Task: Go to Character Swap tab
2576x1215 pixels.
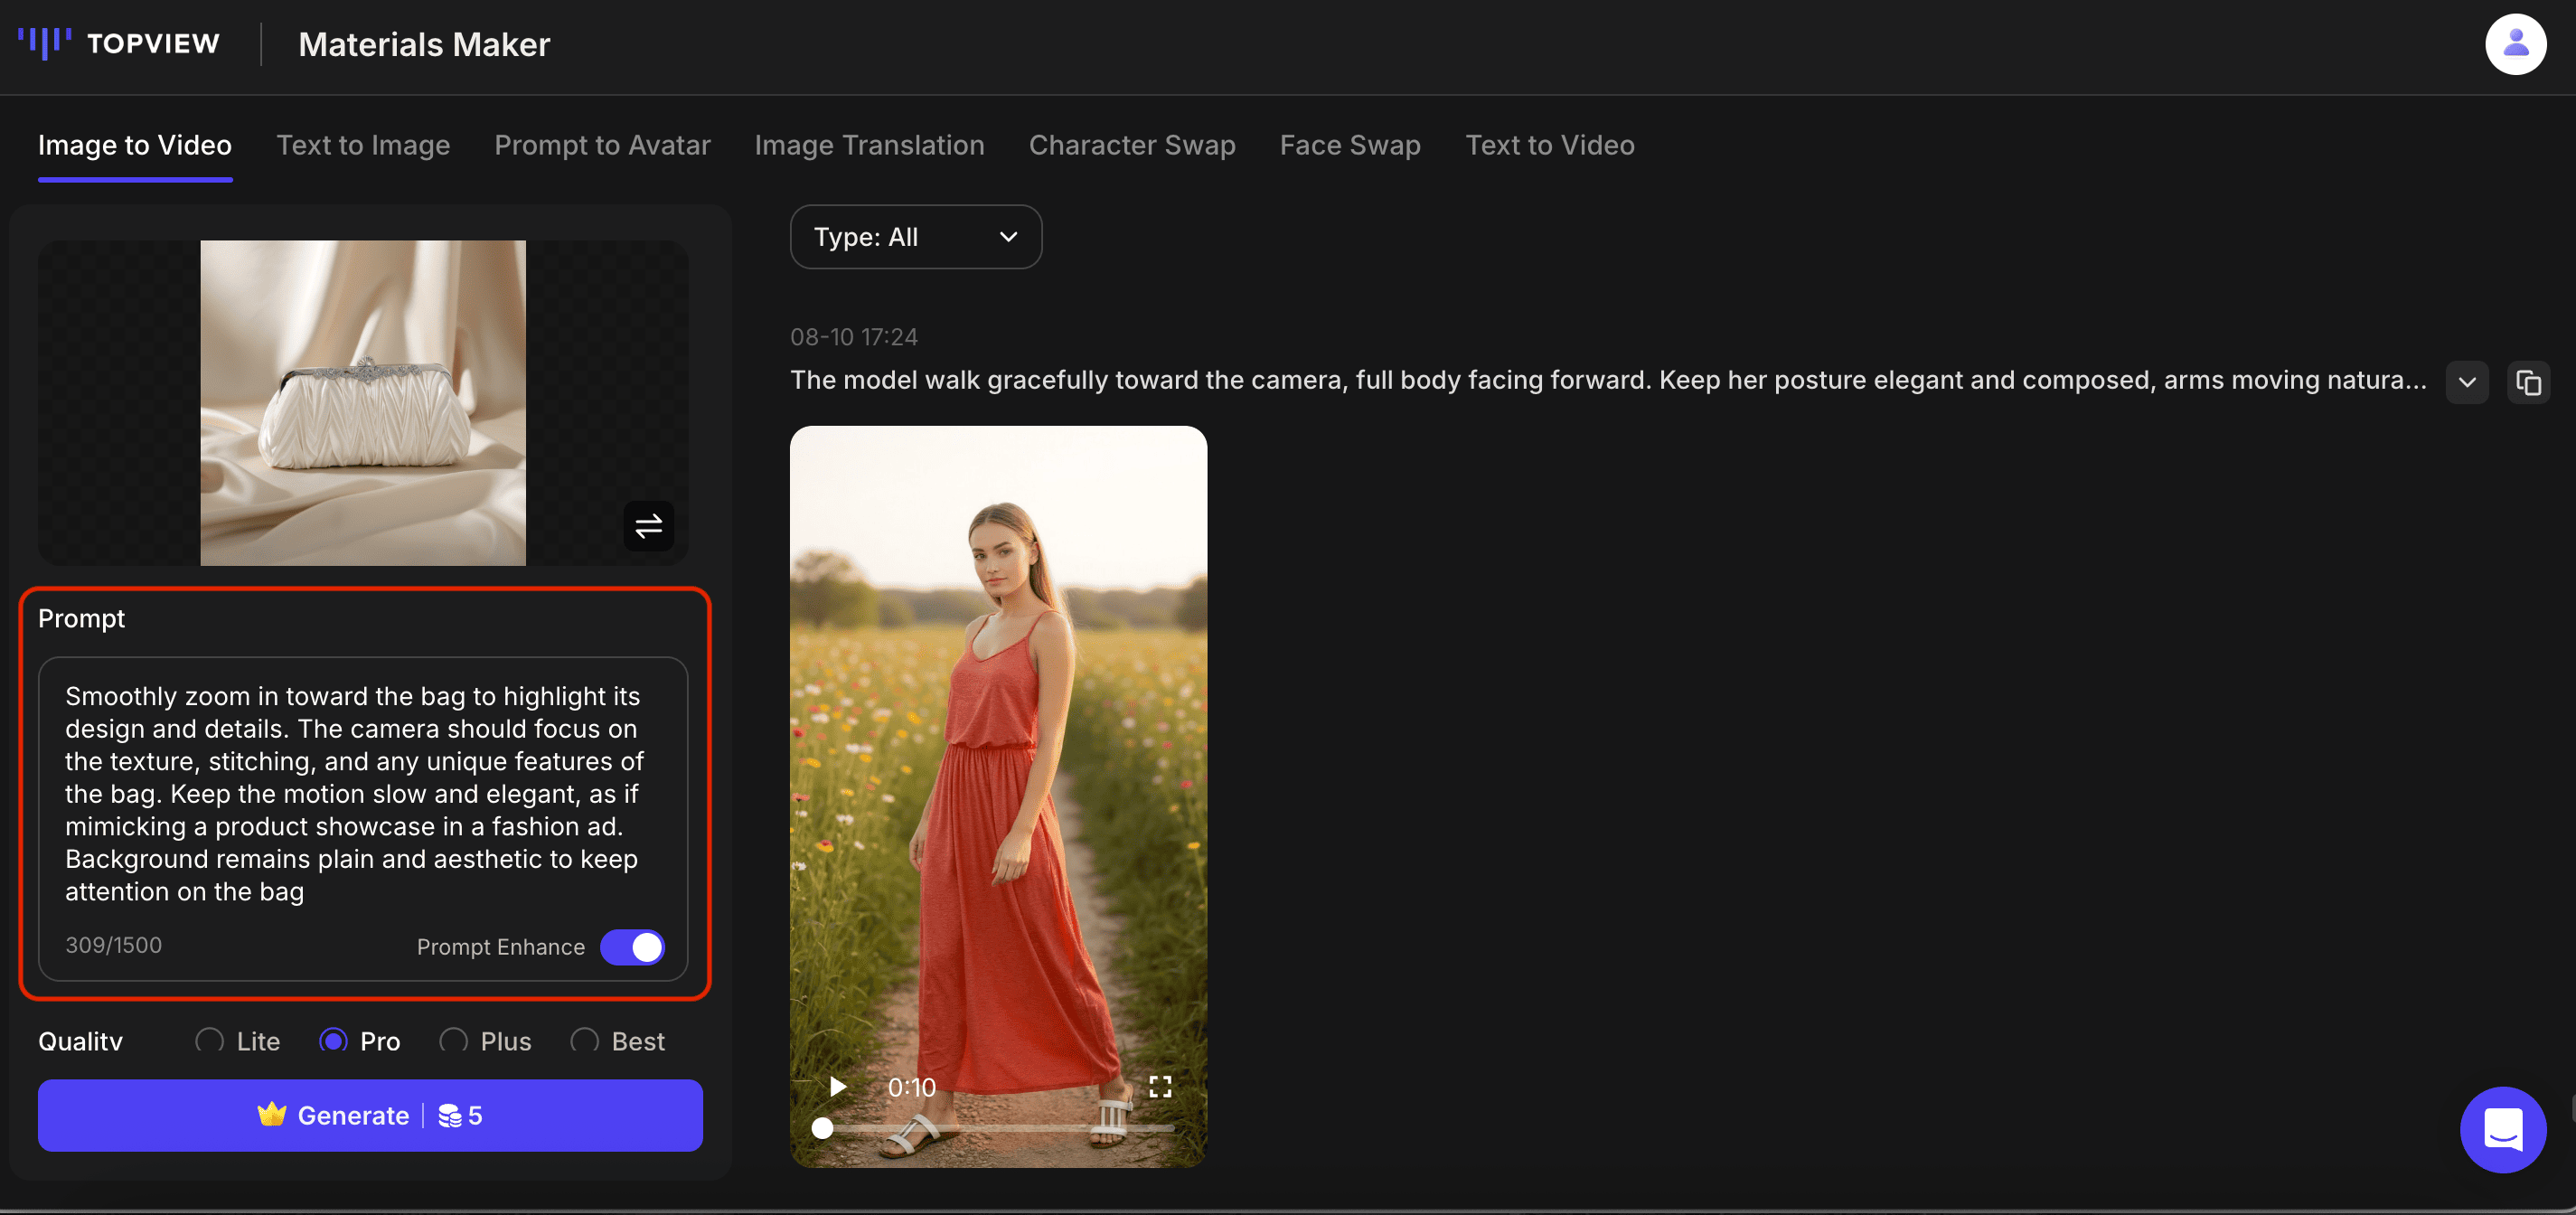Action: [1131, 145]
